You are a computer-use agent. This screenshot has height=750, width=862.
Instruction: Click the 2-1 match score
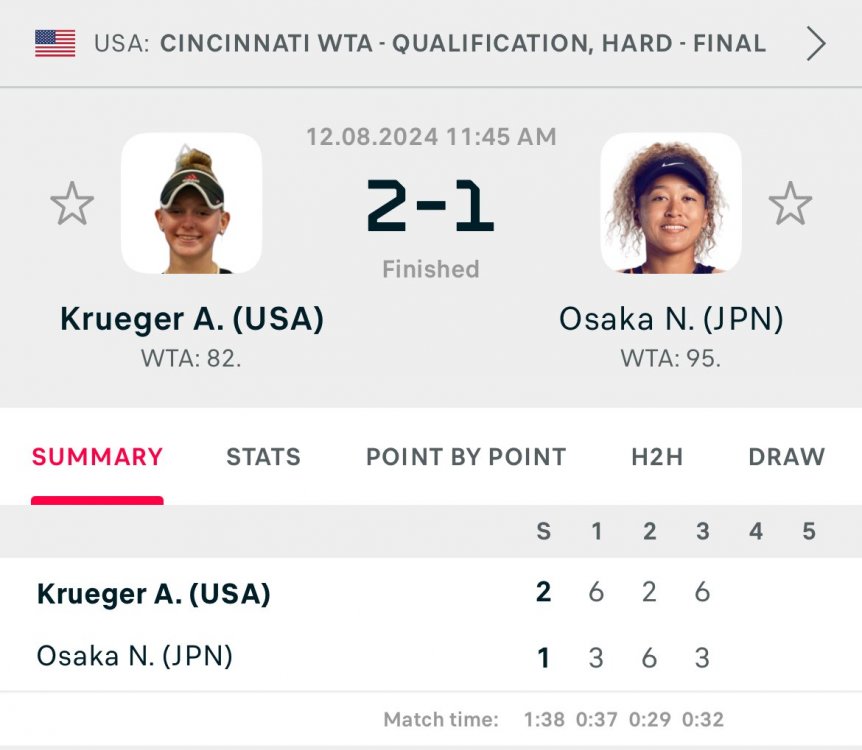pos(430,206)
